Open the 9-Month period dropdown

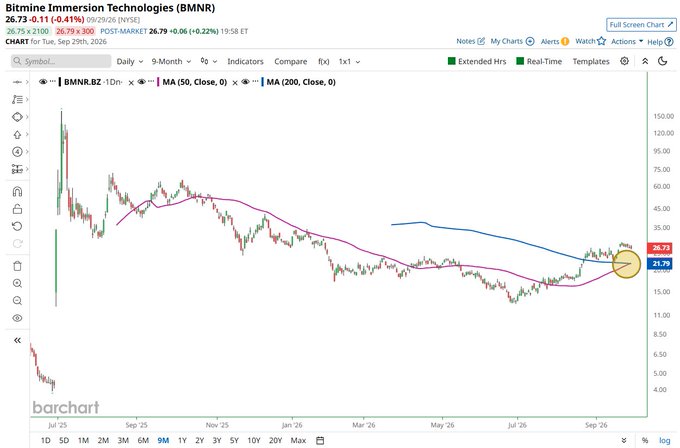(171, 62)
